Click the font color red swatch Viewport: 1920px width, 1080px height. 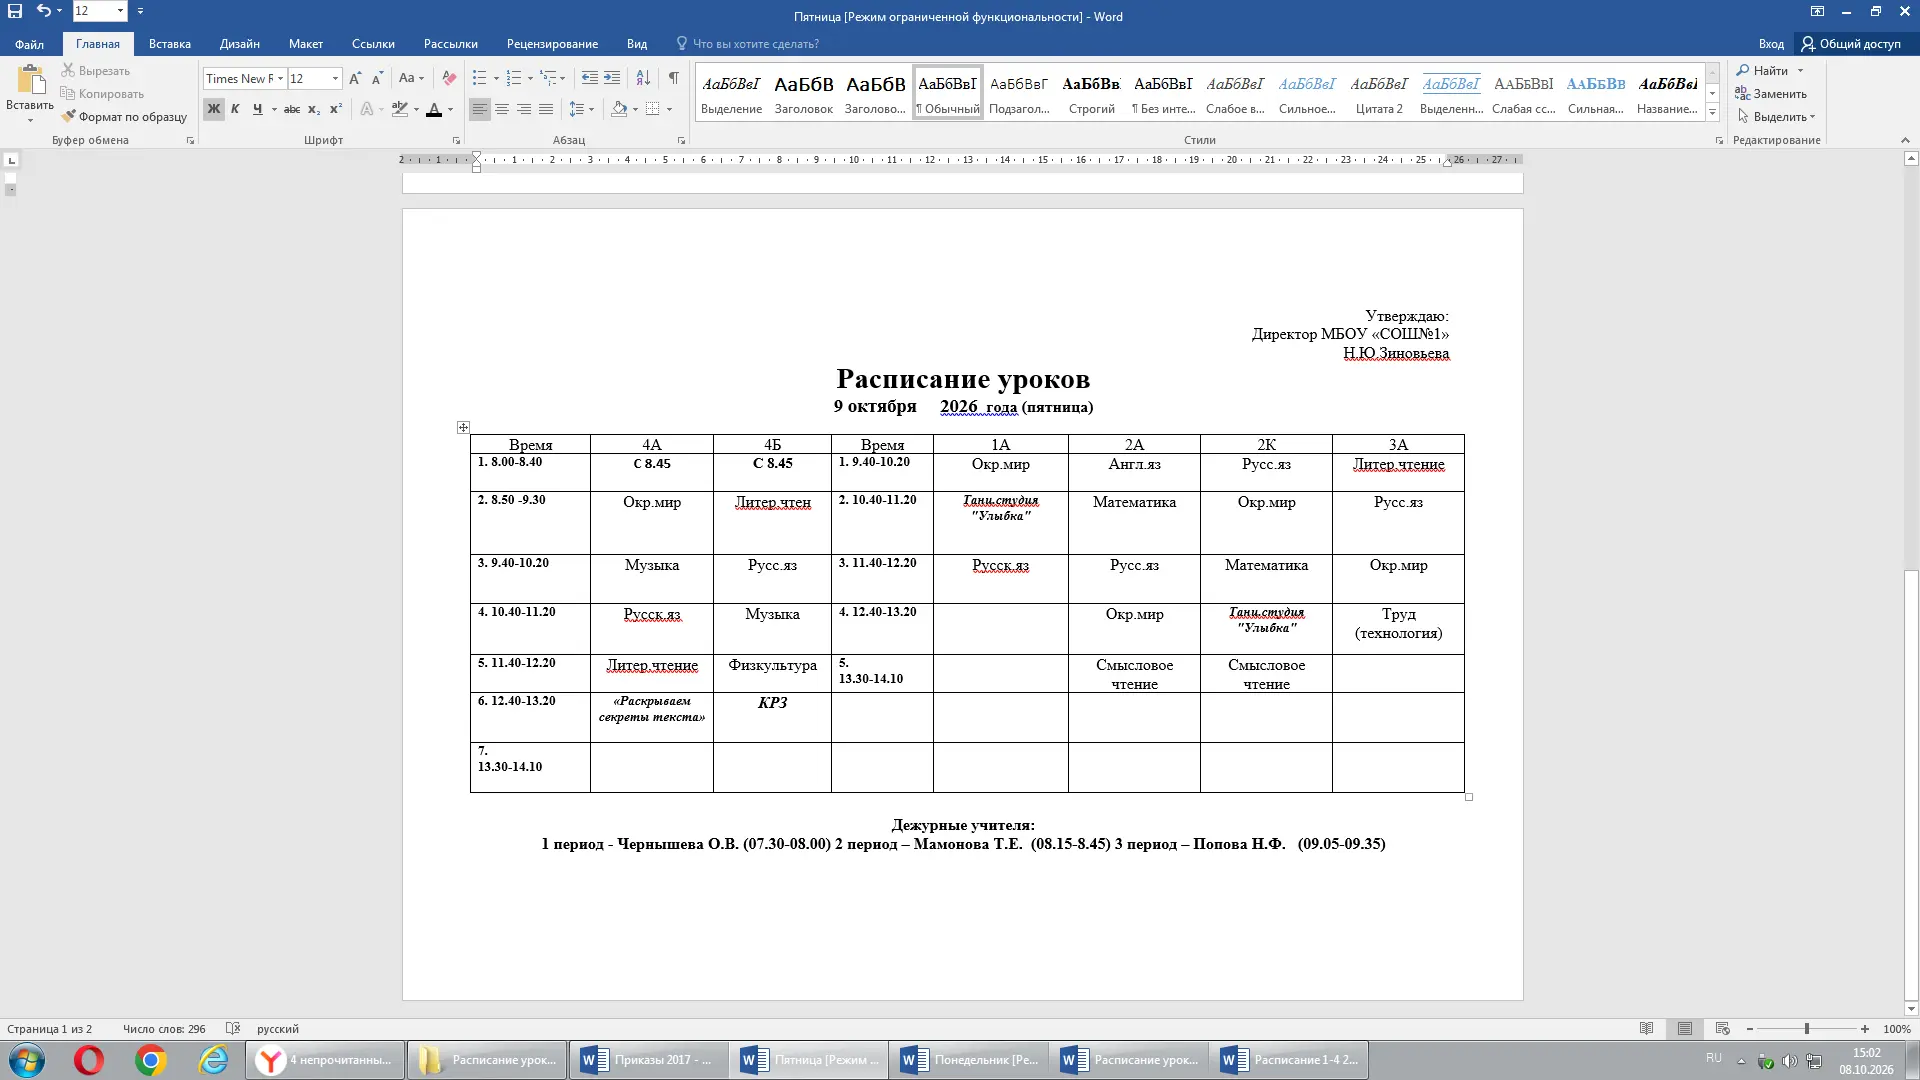[434, 109]
